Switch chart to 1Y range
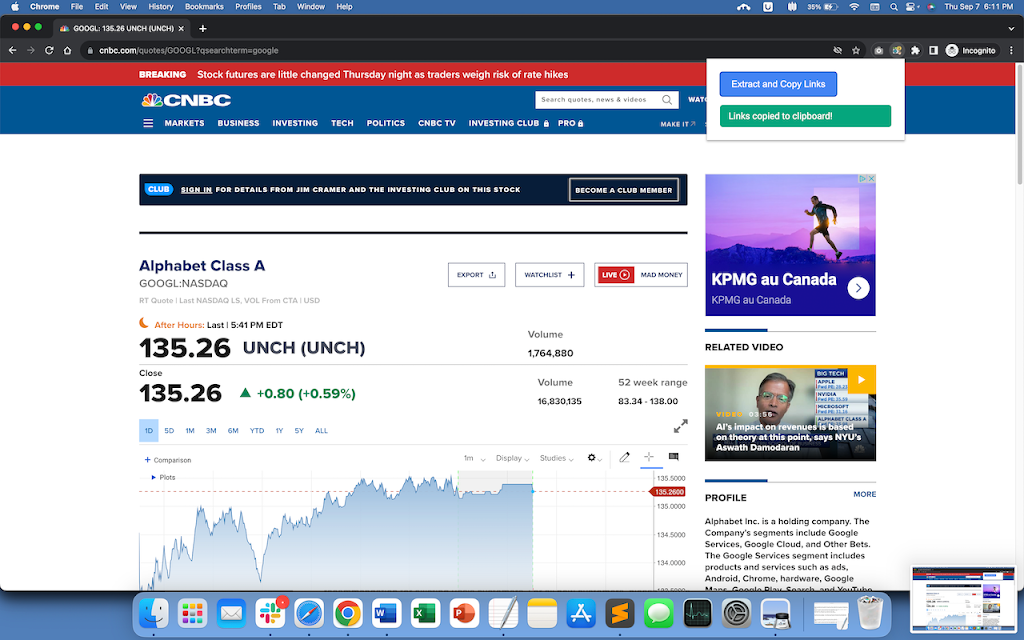Image resolution: width=1024 pixels, height=640 pixels. click(x=279, y=430)
